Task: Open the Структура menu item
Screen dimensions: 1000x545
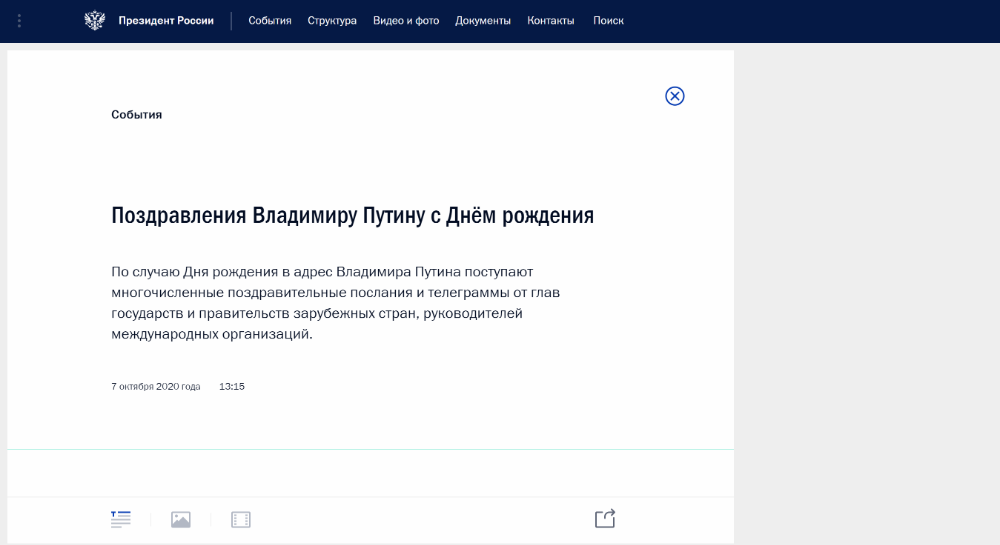Action: (332, 20)
